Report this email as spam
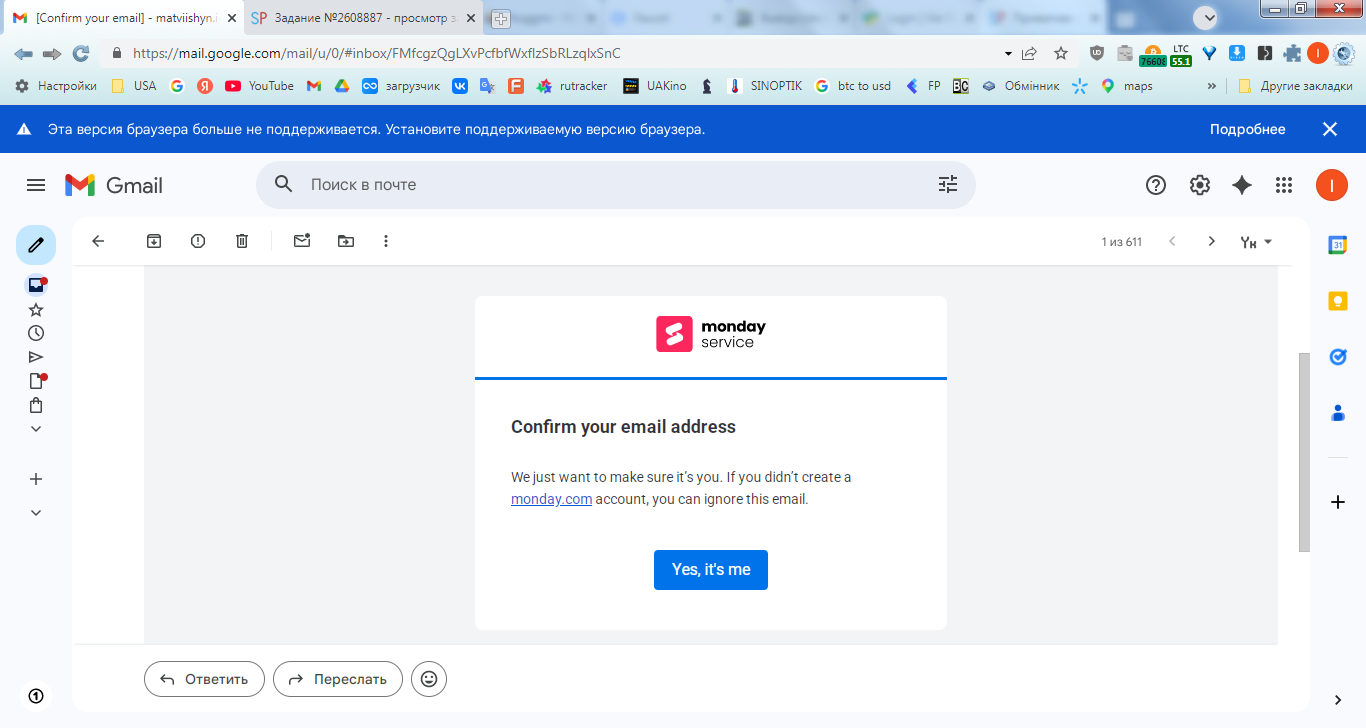Image resolution: width=1366 pixels, height=728 pixels. click(198, 241)
